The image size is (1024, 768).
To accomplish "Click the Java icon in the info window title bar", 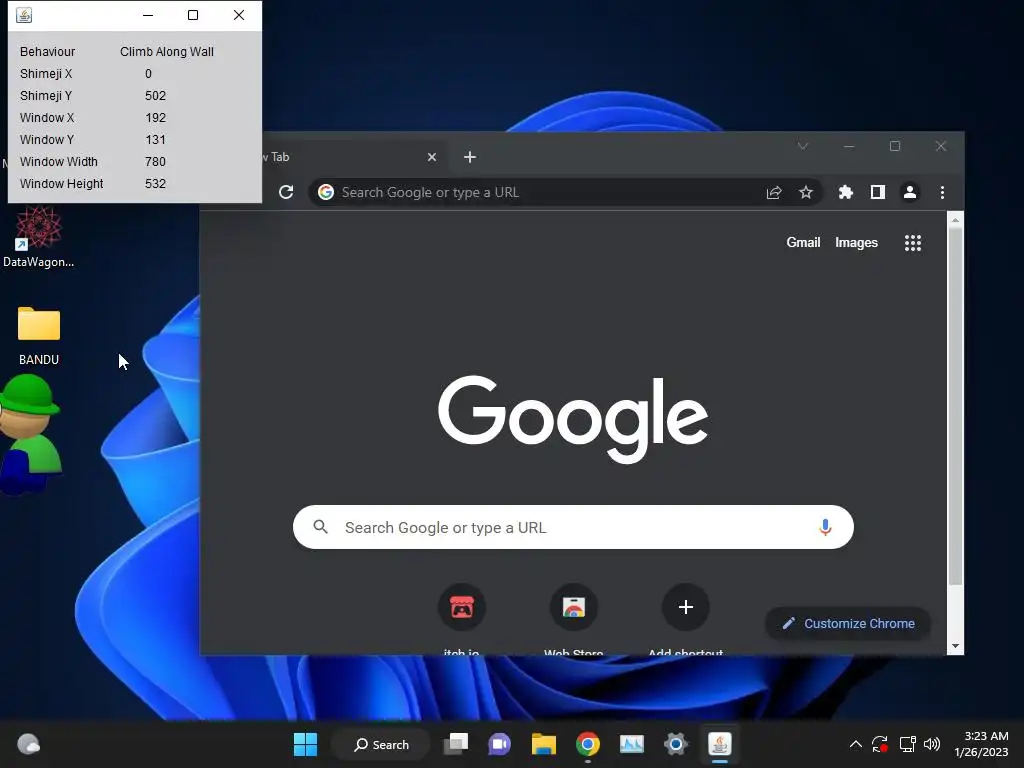I will 24,15.
